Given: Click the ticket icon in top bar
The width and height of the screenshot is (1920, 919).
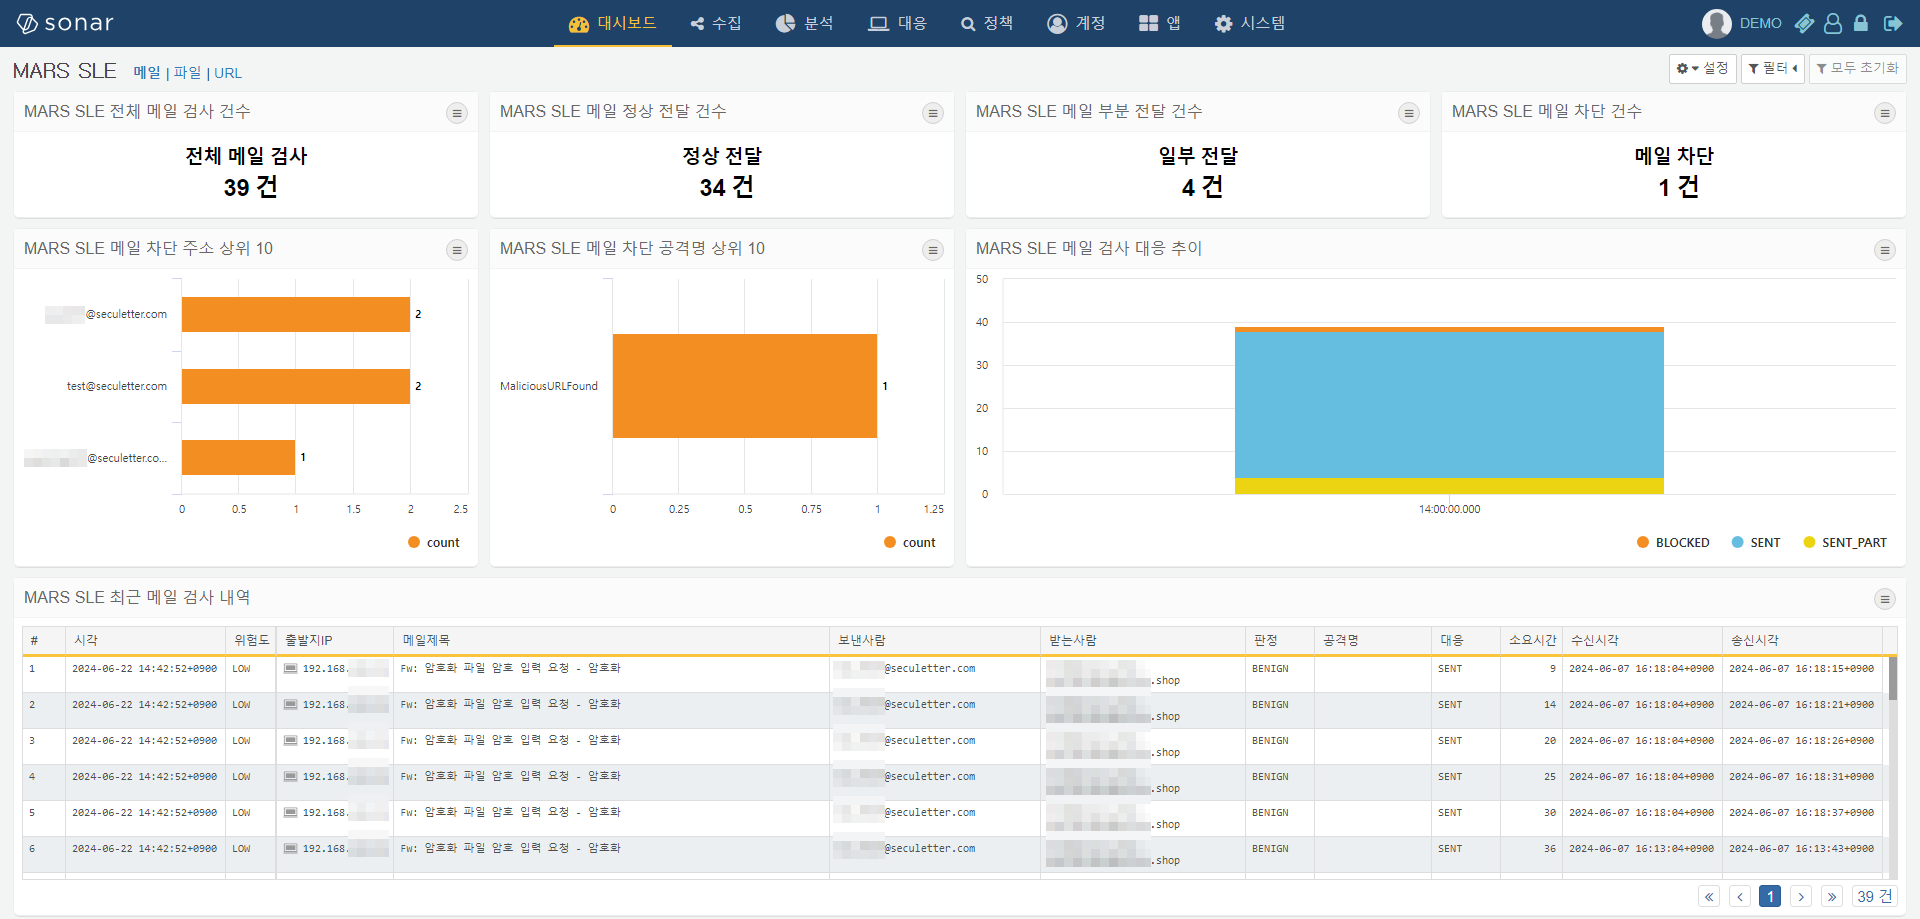Looking at the screenshot, I should pyautogui.click(x=1804, y=23).
